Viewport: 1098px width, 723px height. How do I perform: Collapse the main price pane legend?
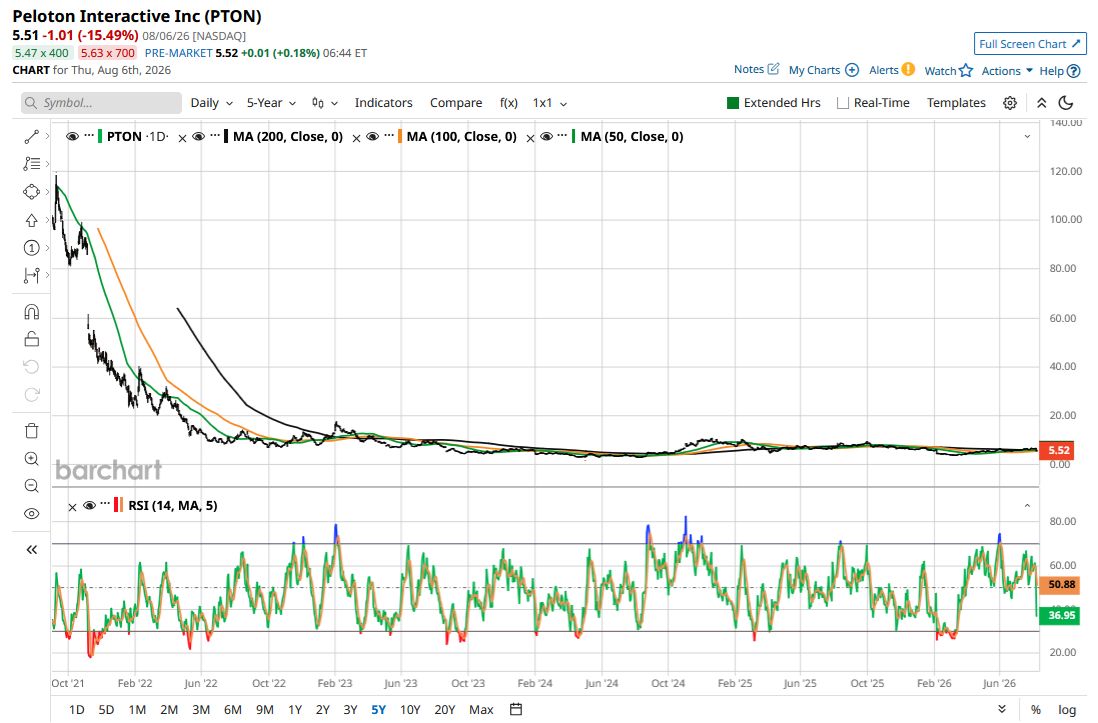(x=1027, y=137)
